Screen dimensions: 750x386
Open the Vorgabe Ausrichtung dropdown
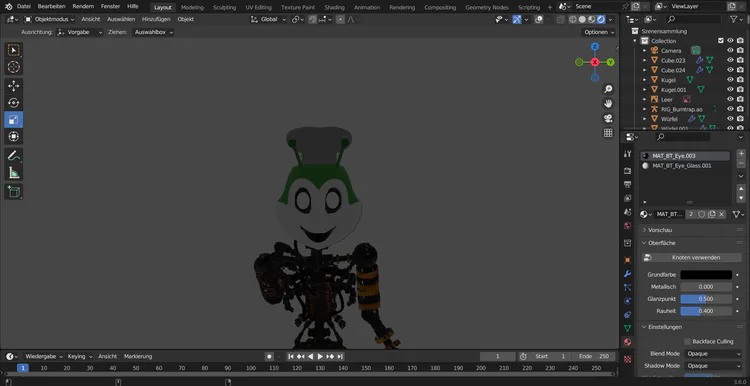pyautogui.click(x=80, y=32)
